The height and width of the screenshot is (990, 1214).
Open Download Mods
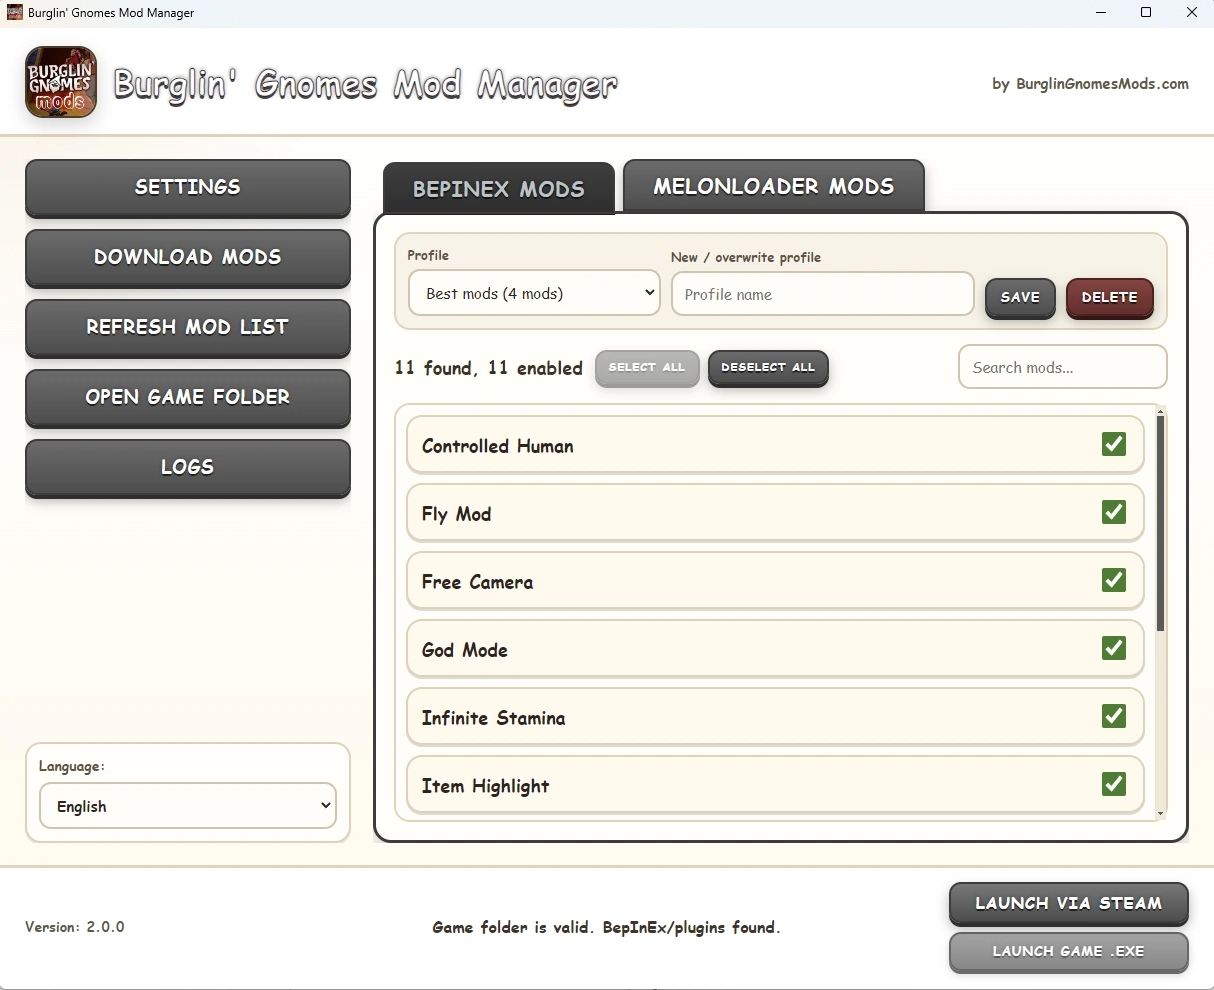point(188,257)
